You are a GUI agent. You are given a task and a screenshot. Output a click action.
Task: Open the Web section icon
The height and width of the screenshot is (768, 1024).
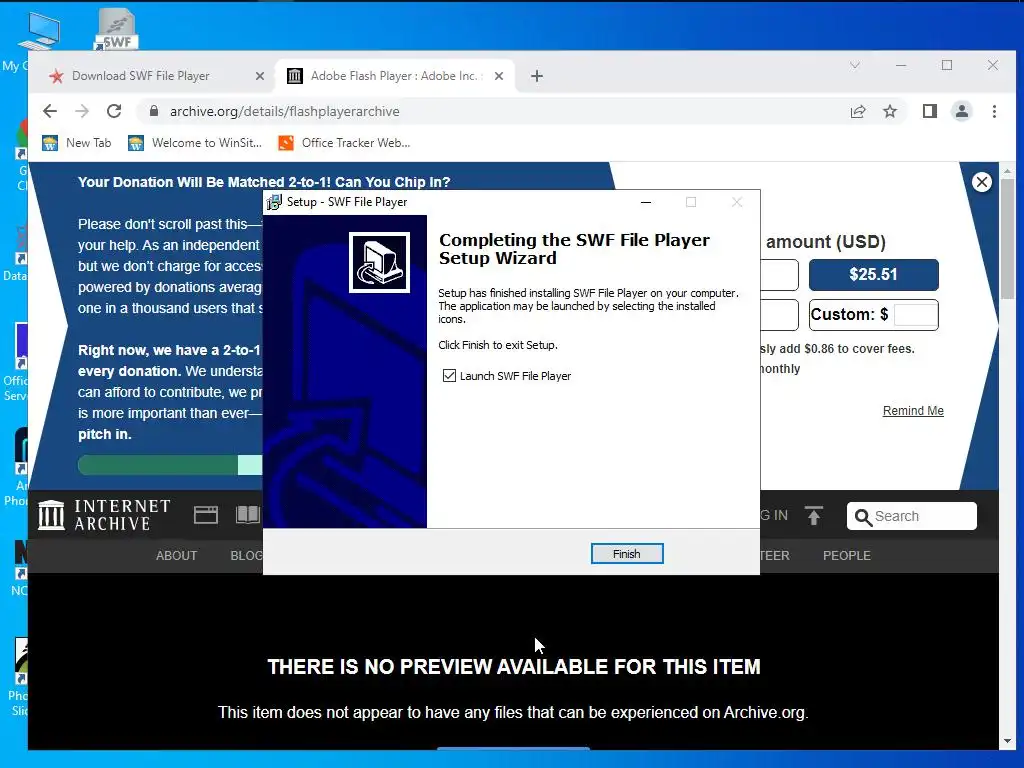tap(206, 515)
